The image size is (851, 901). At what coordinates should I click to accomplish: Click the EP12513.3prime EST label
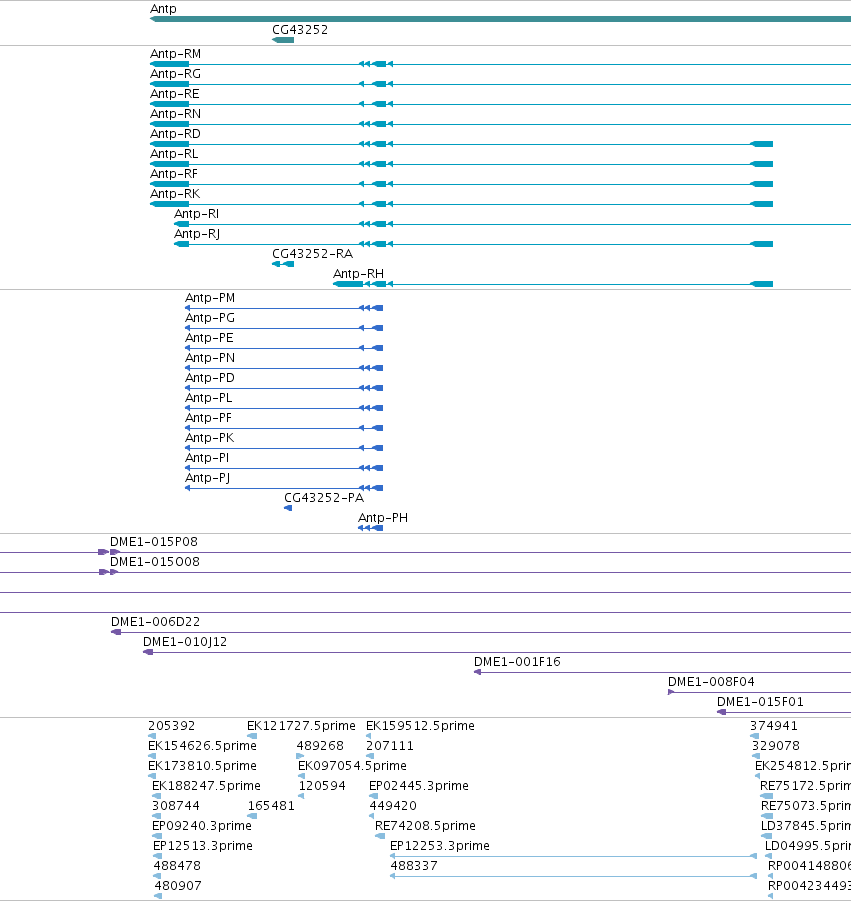coord(203,846)
